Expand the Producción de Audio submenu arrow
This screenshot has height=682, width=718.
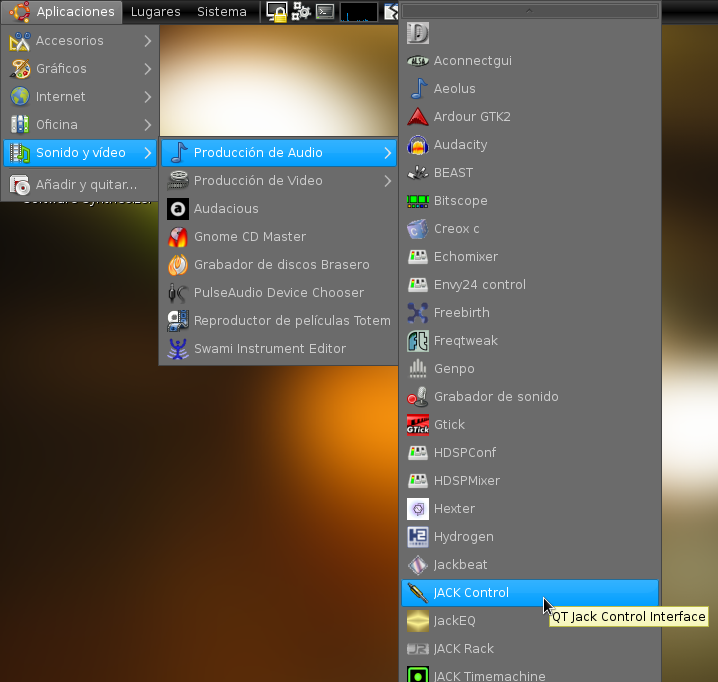387,153
